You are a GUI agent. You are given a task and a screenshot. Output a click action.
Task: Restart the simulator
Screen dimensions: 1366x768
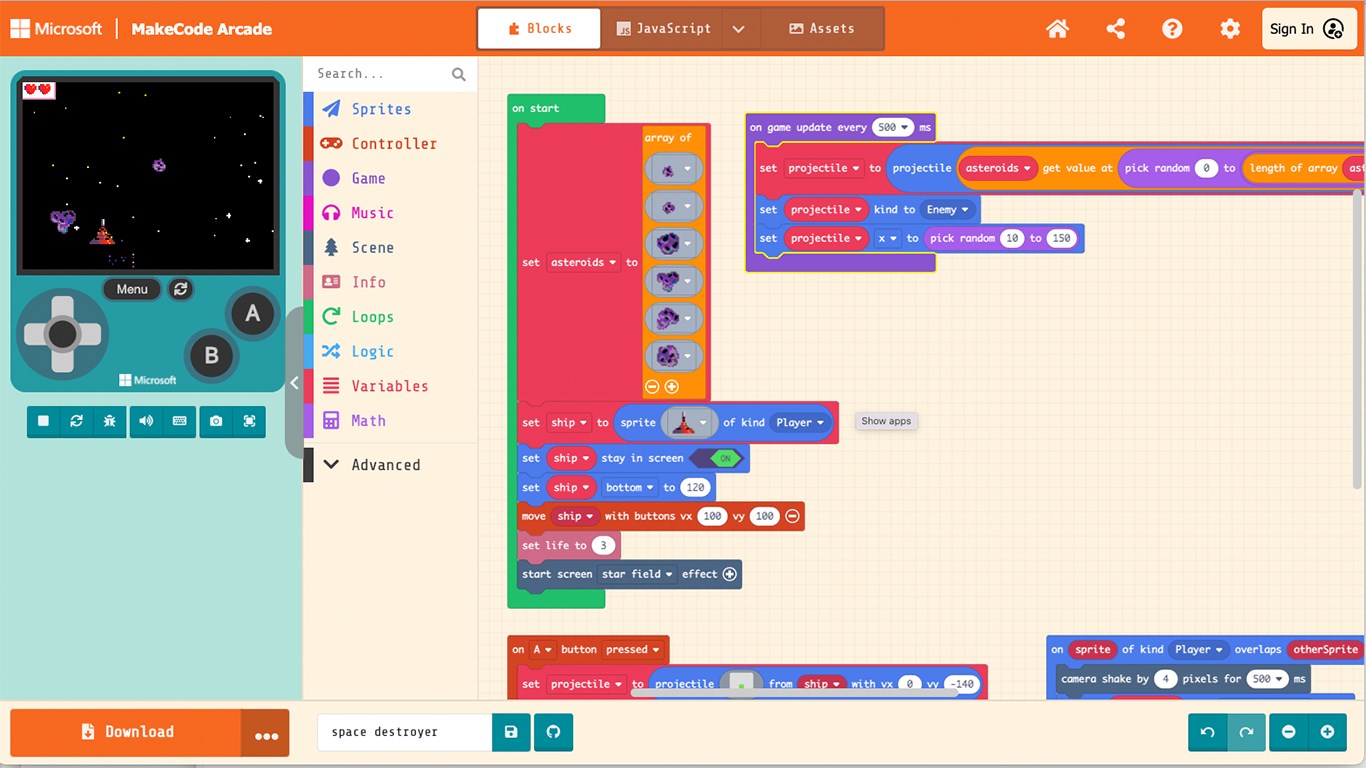click(76, 421)
